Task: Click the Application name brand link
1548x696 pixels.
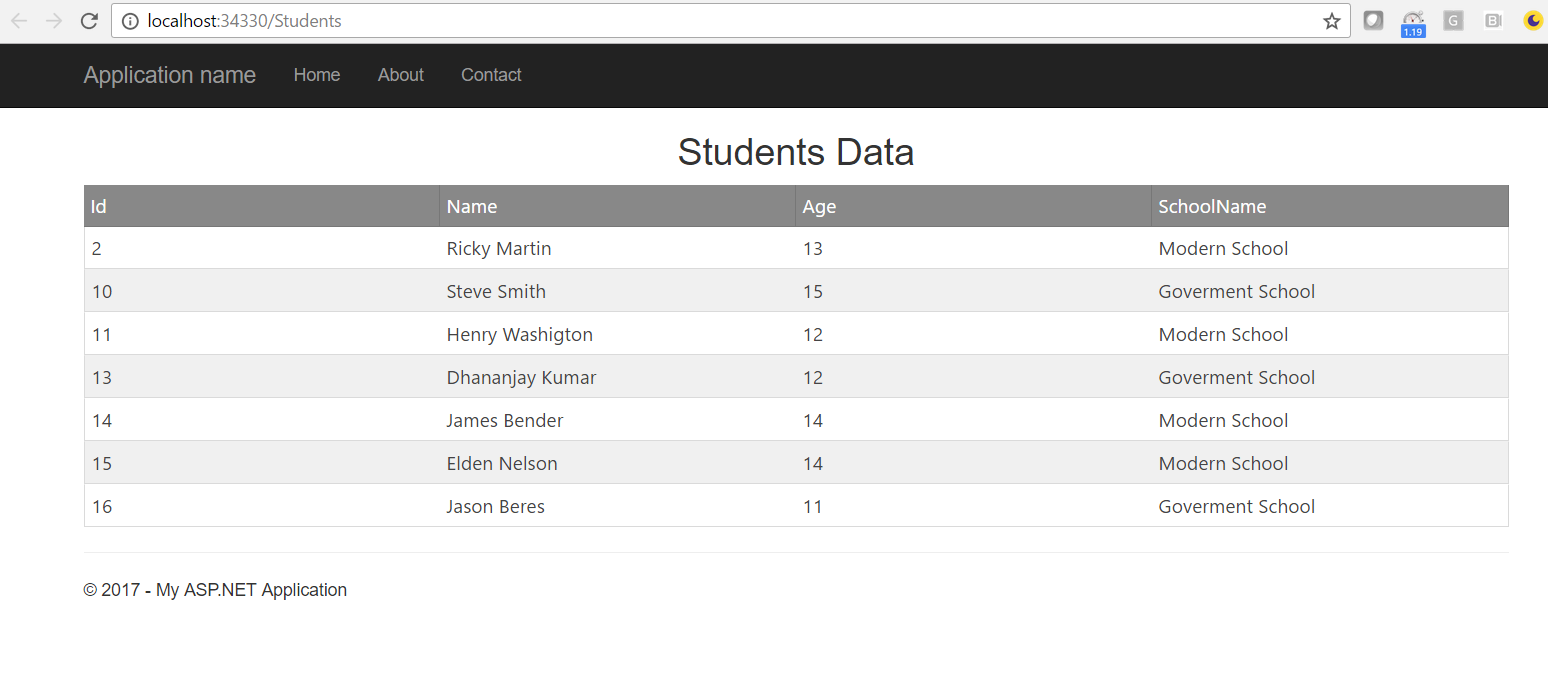Action: [170, 75]
